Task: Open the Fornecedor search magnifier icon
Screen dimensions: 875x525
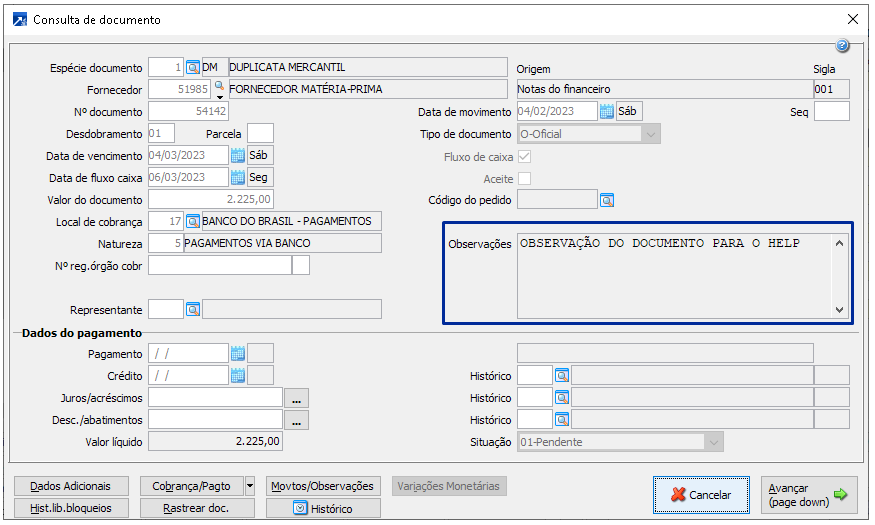Action: 219,86
